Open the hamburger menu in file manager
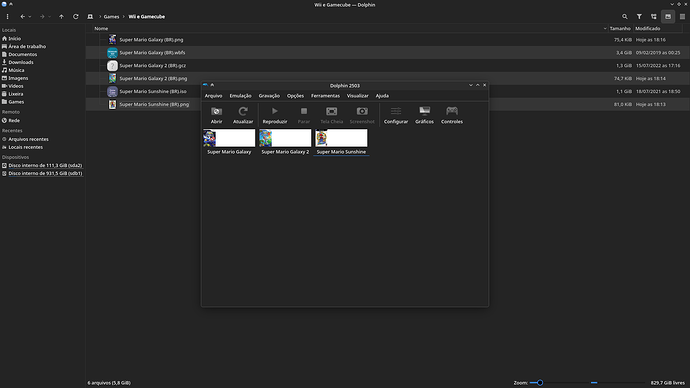The width and height of the screenshot is (690, 388). pos(683,17)
